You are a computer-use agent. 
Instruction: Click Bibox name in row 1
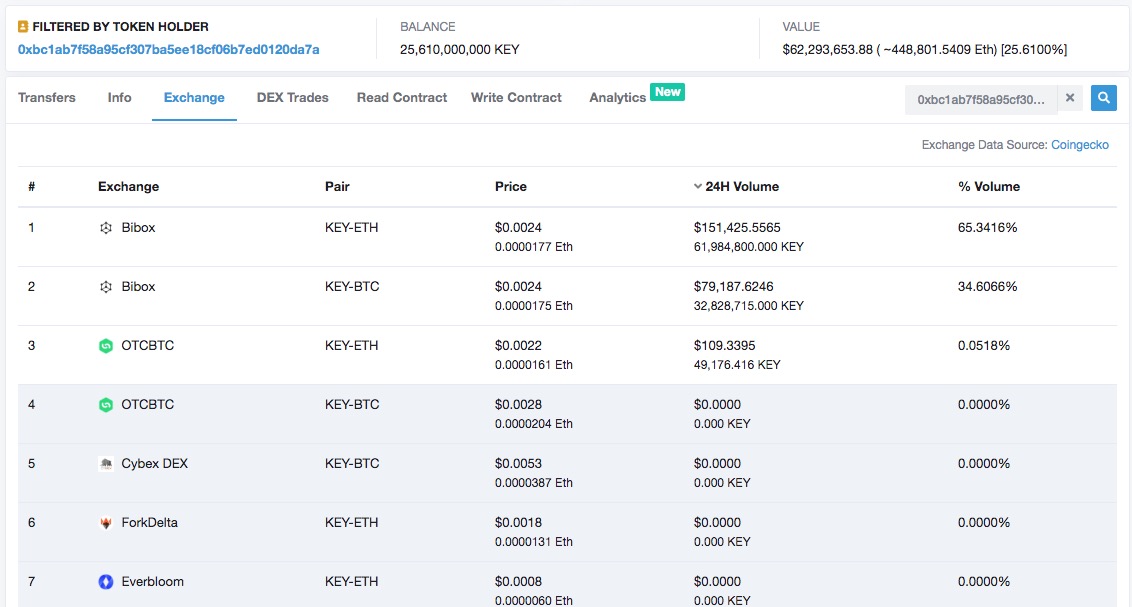tap(138, 227)
